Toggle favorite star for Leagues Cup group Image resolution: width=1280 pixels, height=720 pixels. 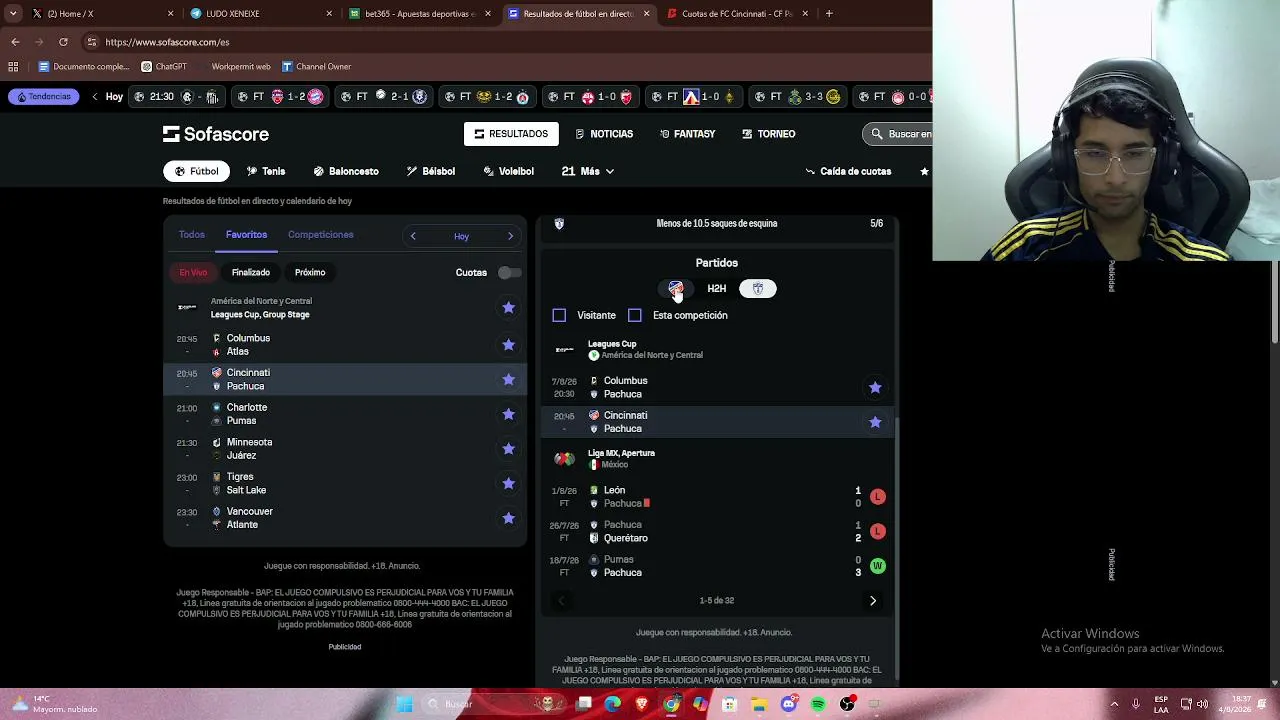click(x=508, y=307)
